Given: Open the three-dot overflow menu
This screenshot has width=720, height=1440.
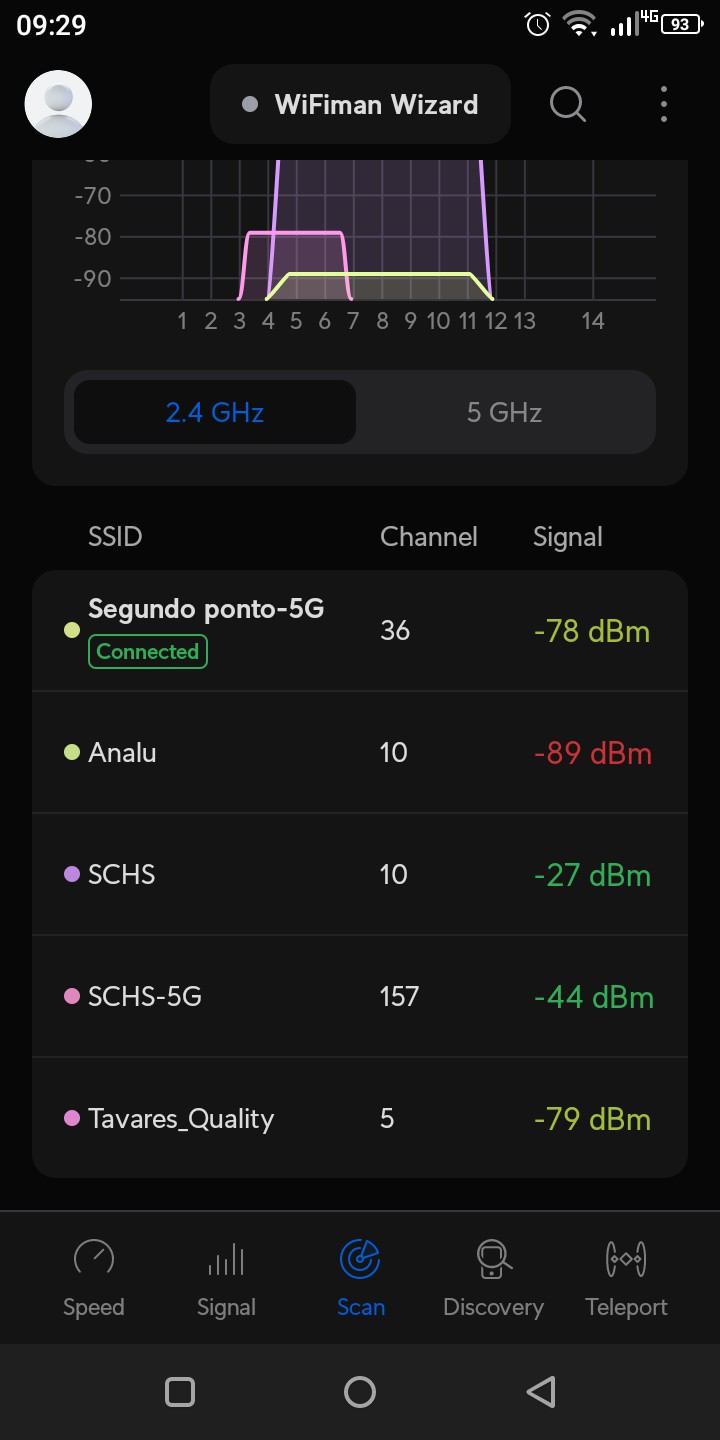Looking at the screenshot, I should tap(664, 104).
